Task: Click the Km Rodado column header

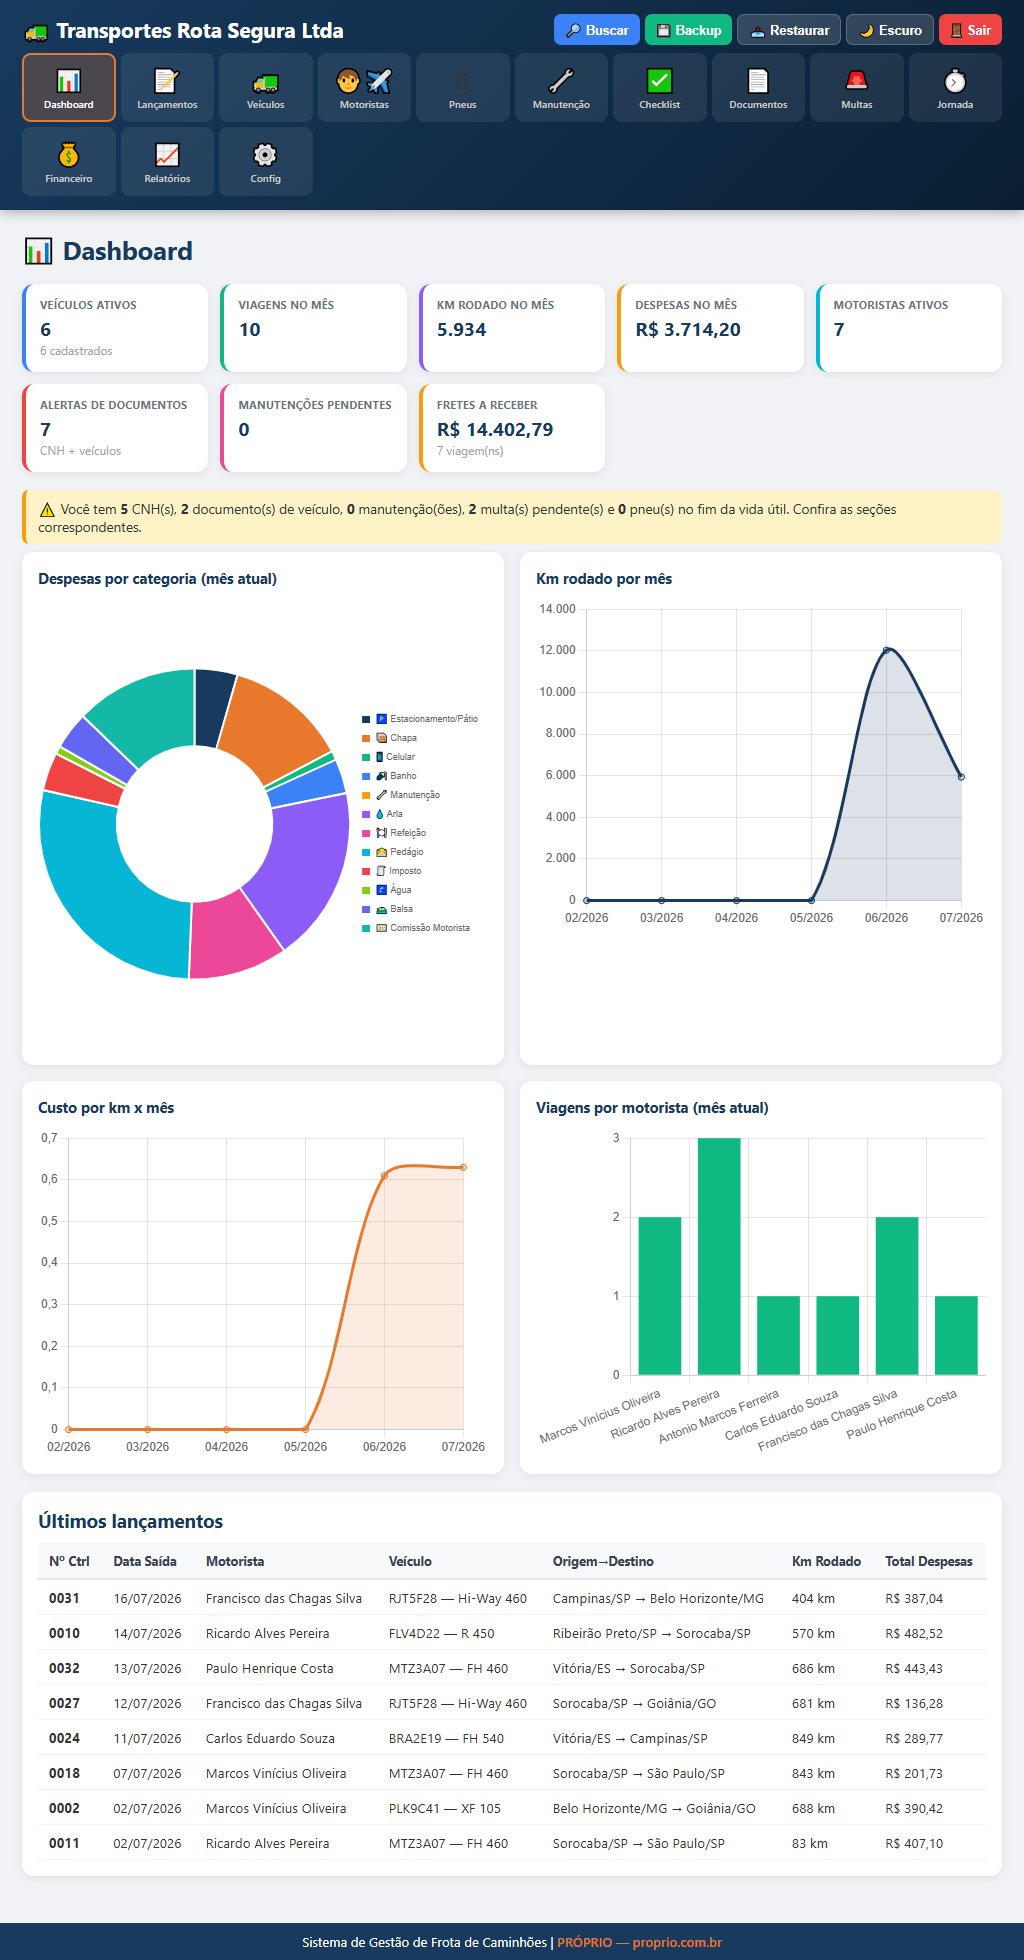Action: click(x=826, y=1561)
